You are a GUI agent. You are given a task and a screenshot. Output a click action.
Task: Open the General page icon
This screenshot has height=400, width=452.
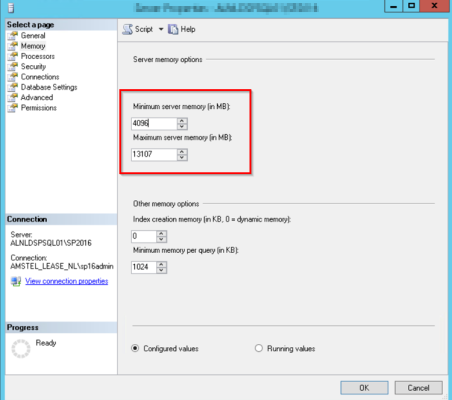click(x=13, y=36)
